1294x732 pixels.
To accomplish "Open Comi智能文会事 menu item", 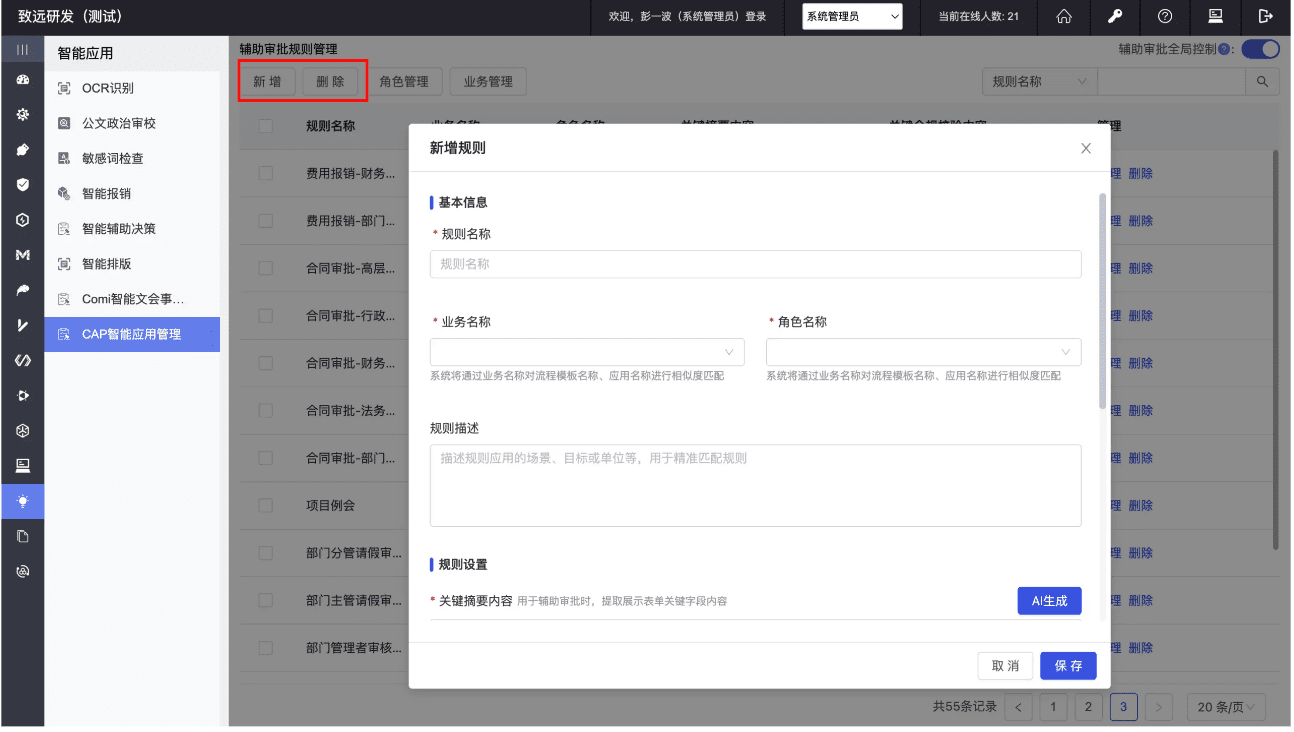I will pyautogui.click(x=132, y=299).
